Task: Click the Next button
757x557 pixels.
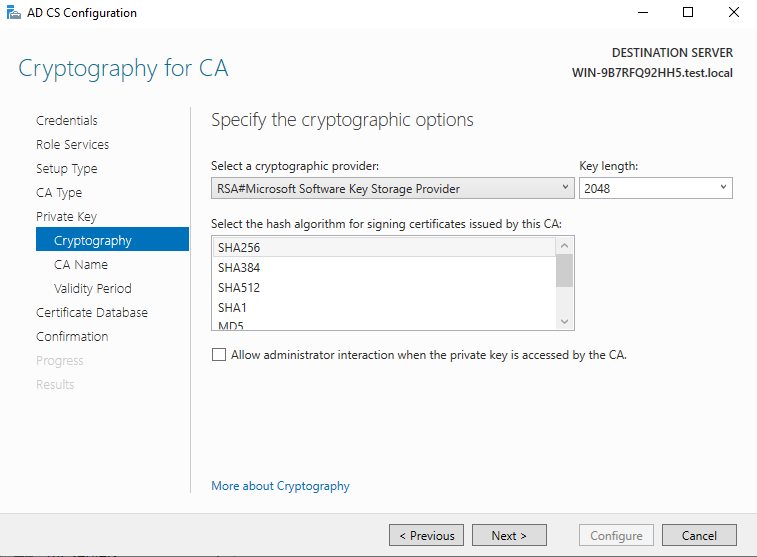Action: (x=509, y=535)
